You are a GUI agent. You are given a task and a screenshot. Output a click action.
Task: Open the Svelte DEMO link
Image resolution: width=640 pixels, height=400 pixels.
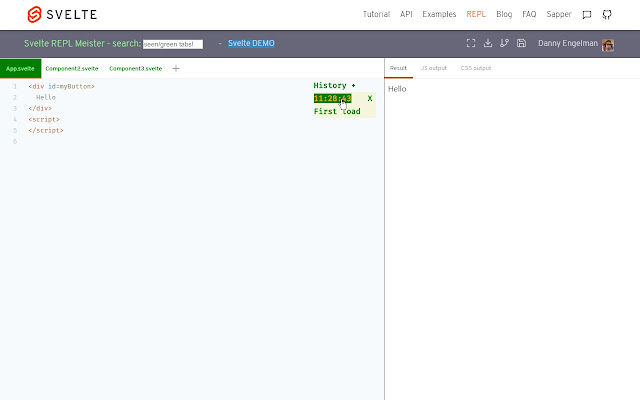[x=251, y=43]
